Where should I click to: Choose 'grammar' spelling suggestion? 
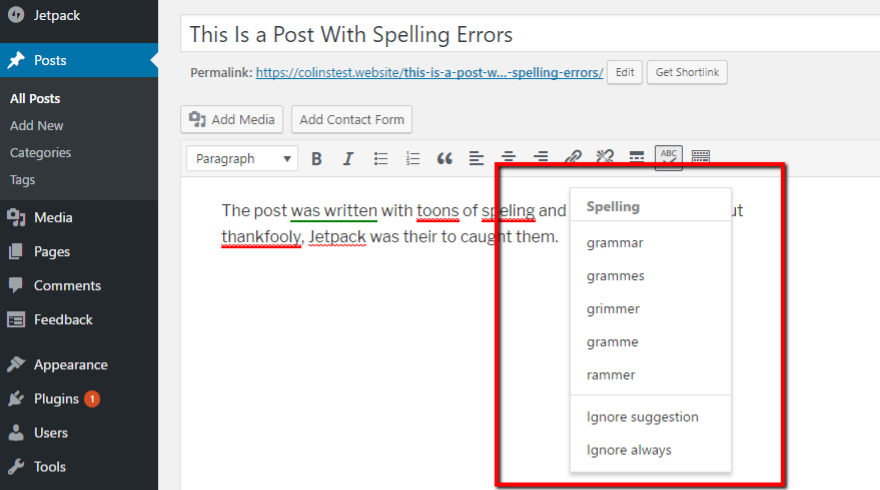(x=650, y=243)
